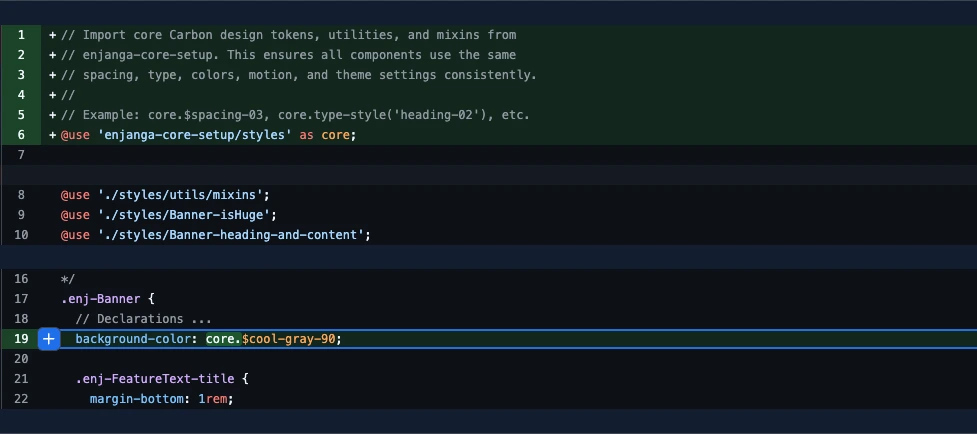Select line number 8
The width and height of the screenshot is (977, 434).
tap(21, 195)
